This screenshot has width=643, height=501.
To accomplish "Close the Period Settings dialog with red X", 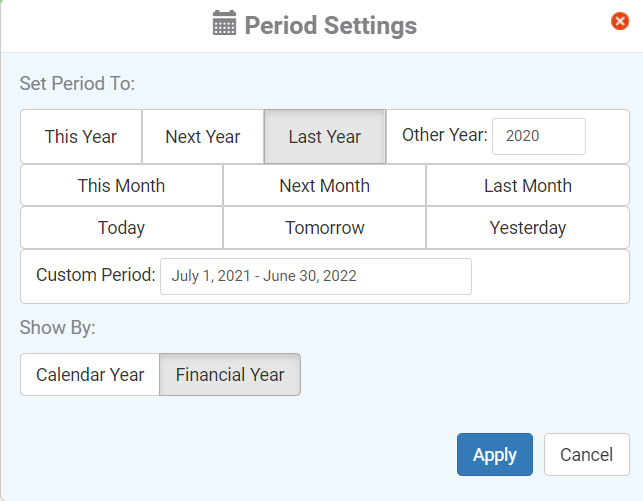I will (620, 21).
